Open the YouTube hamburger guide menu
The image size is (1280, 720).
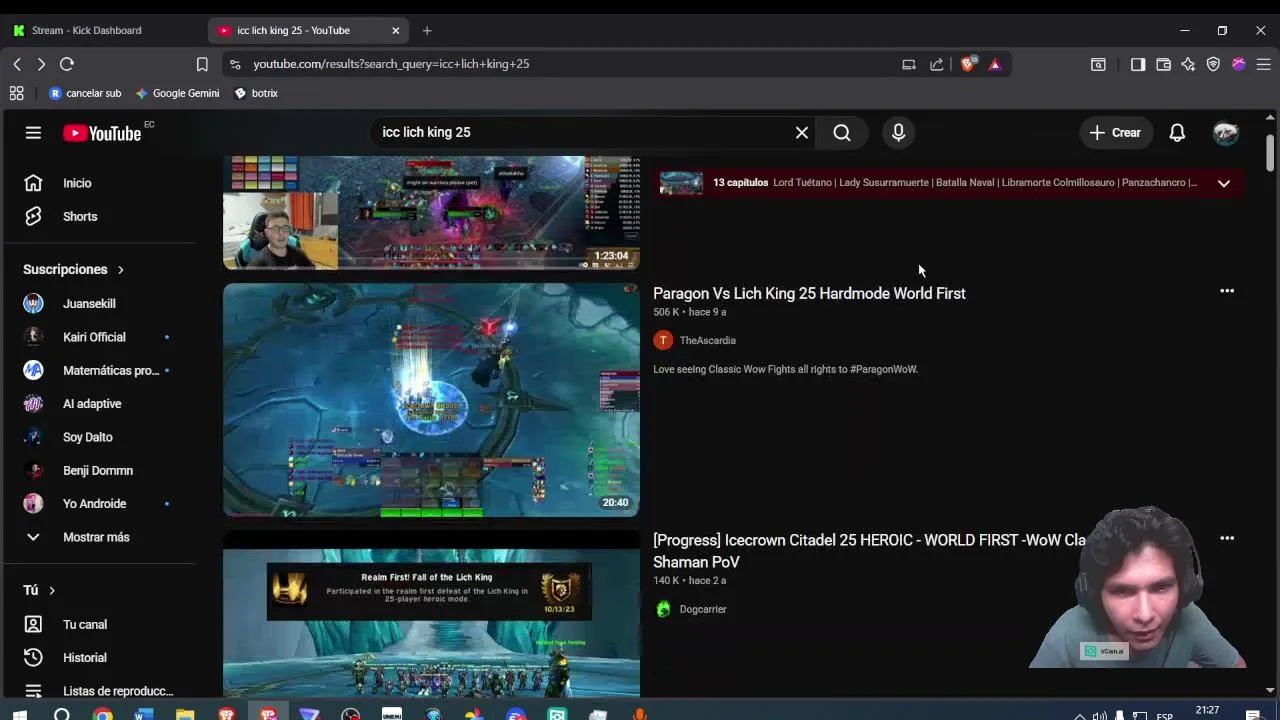pos(33,132)
